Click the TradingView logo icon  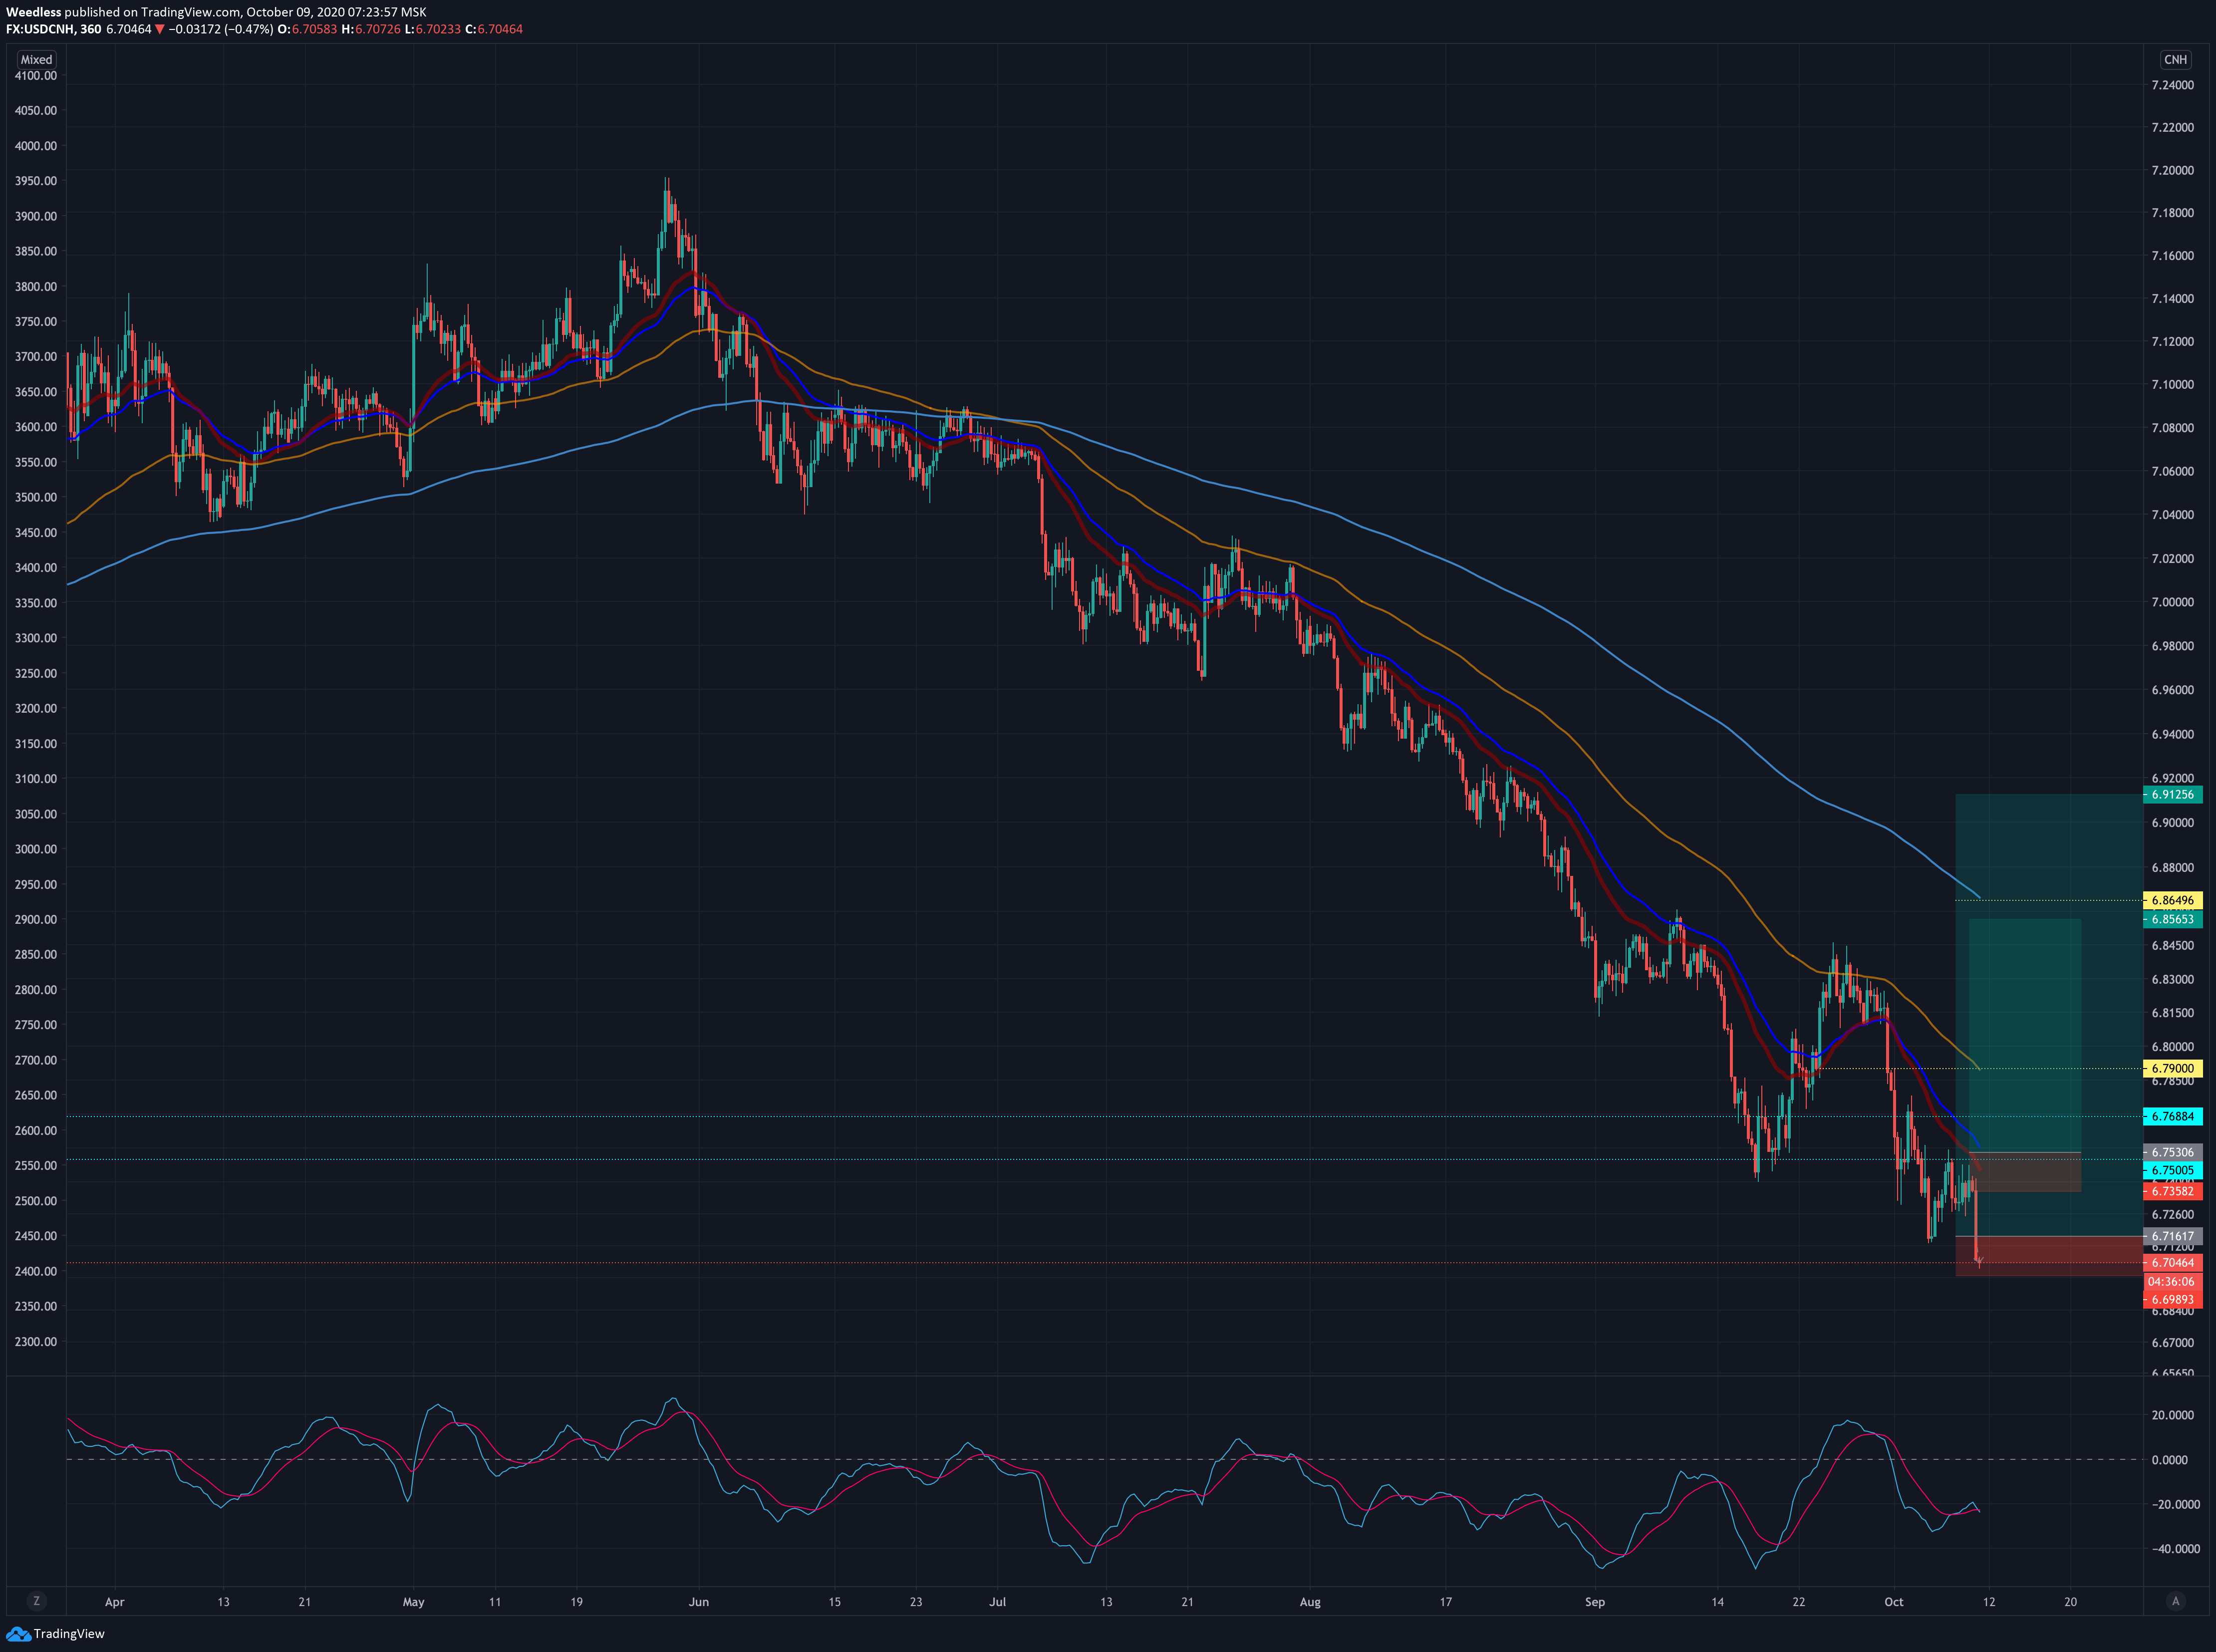click(18, 1633)
